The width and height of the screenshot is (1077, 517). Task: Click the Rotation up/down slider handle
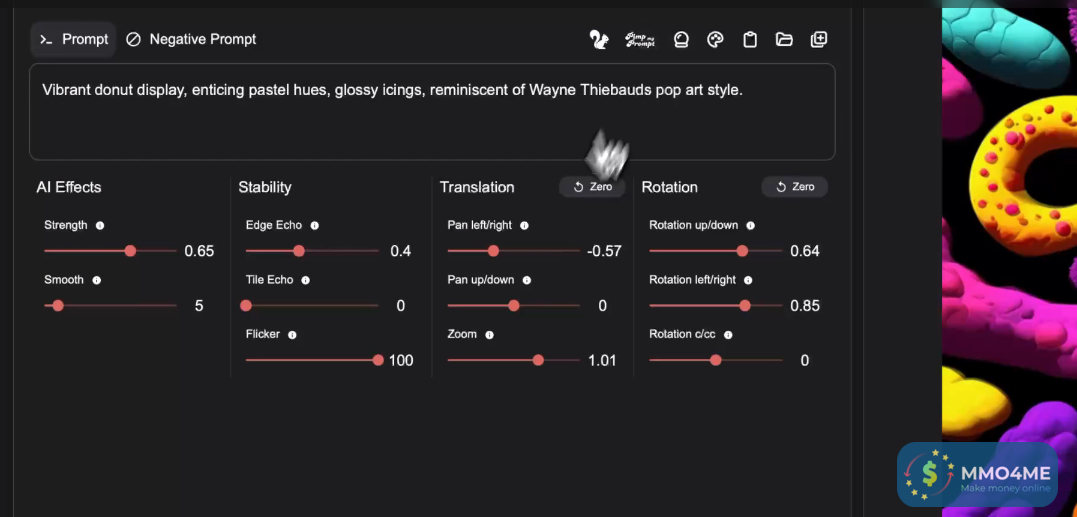click(742, 251)
